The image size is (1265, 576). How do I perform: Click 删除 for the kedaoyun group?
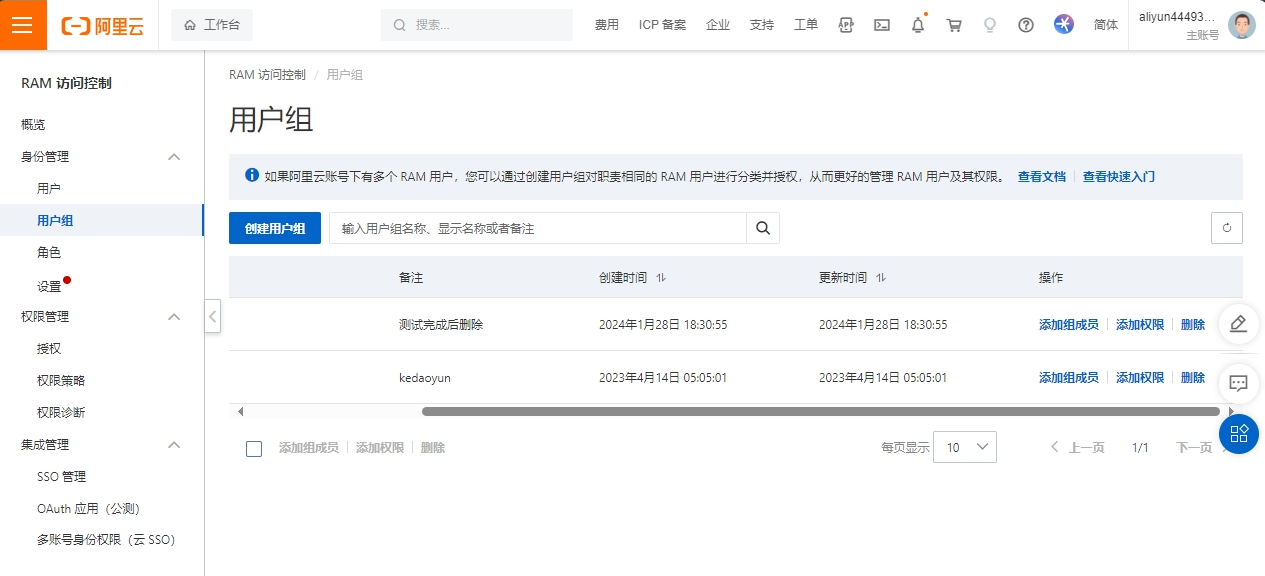point(1192,378)
